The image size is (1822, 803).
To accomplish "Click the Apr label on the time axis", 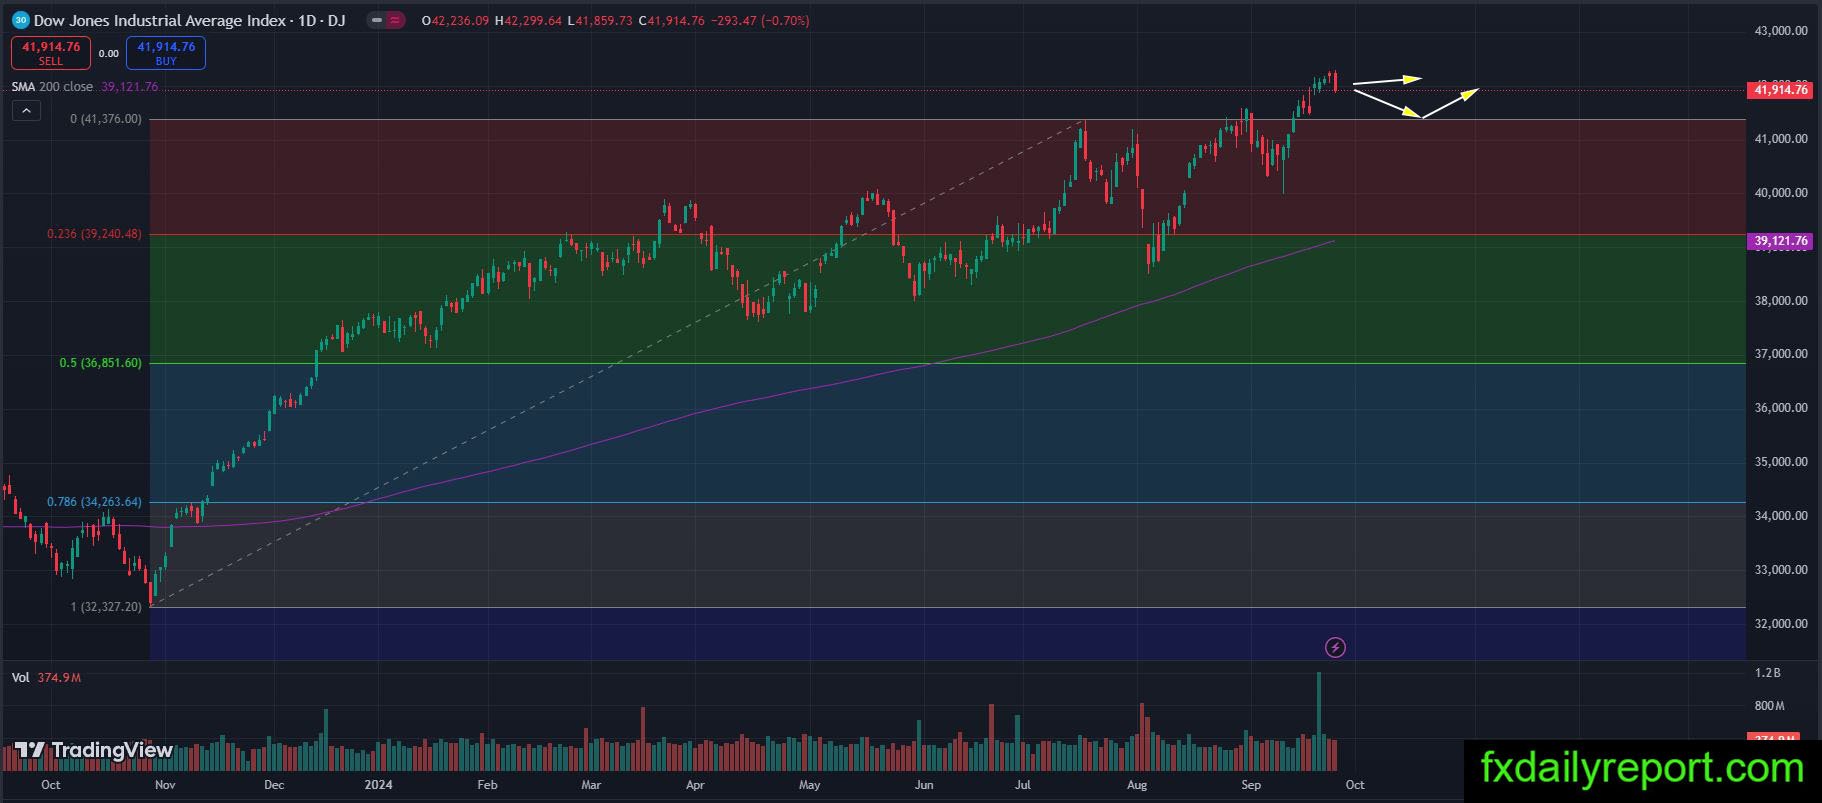I will coord(695,785).
